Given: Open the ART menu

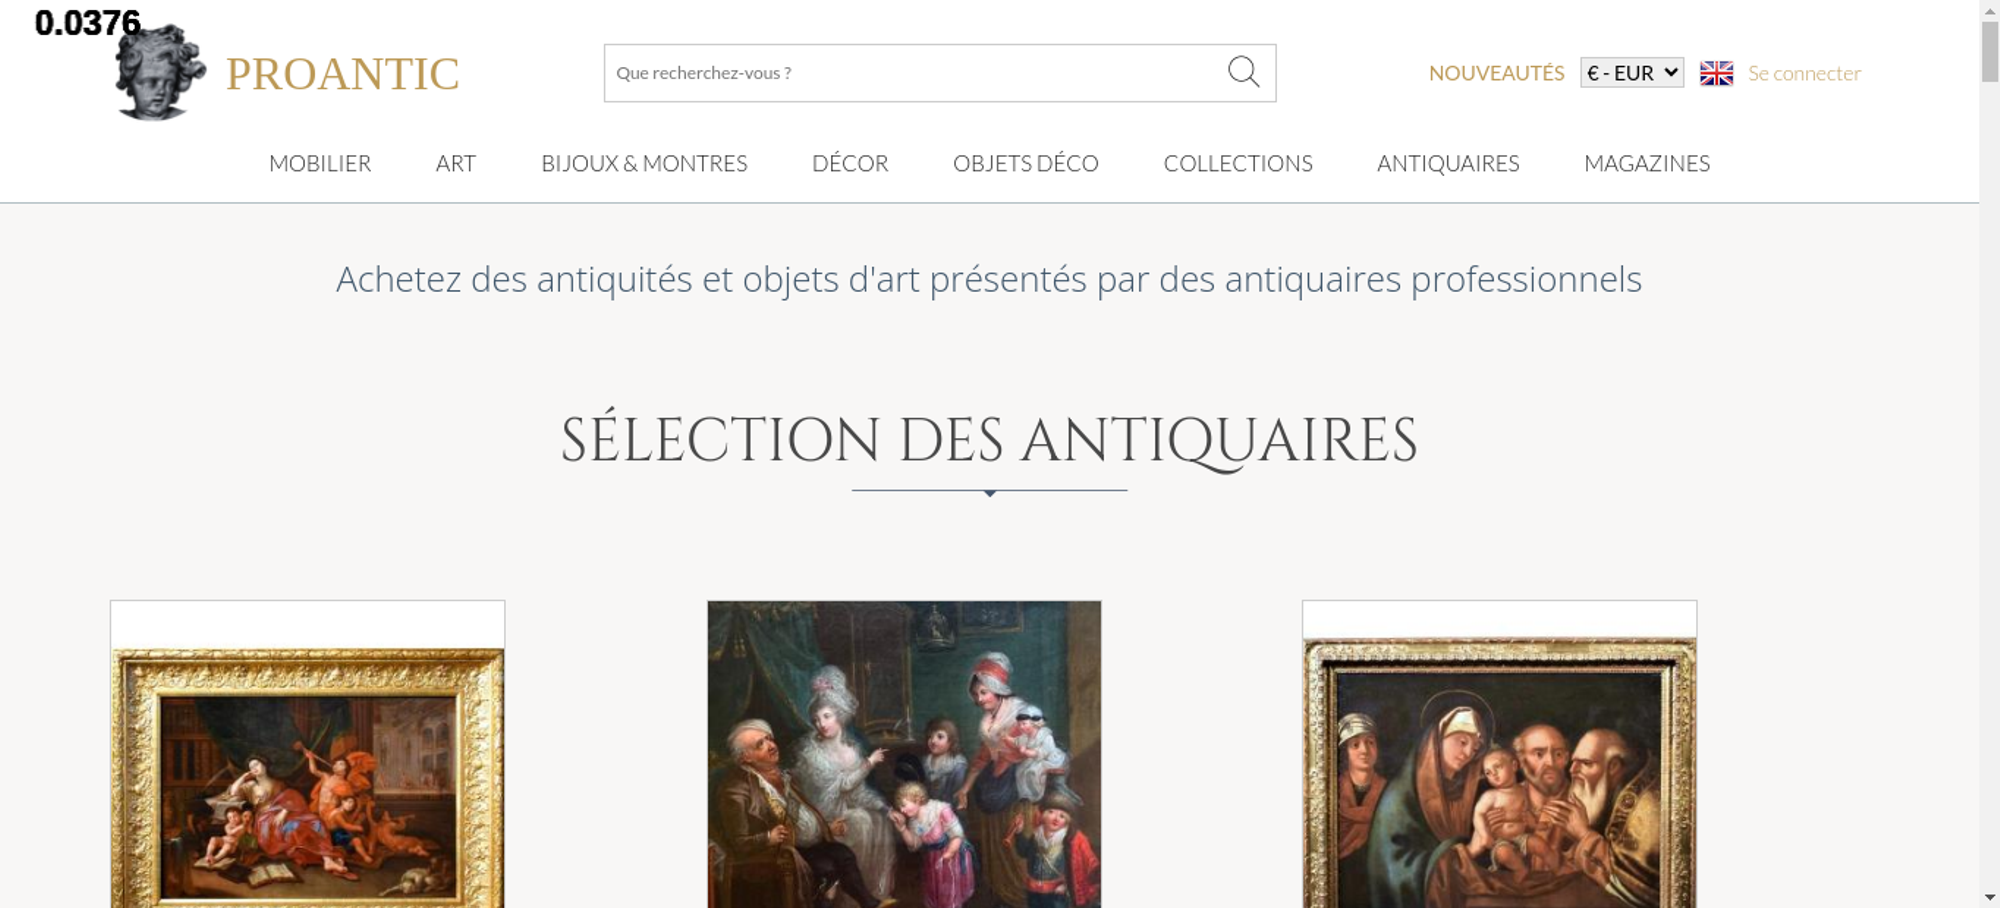Looking at the screenshot, I should click(456, 163).
